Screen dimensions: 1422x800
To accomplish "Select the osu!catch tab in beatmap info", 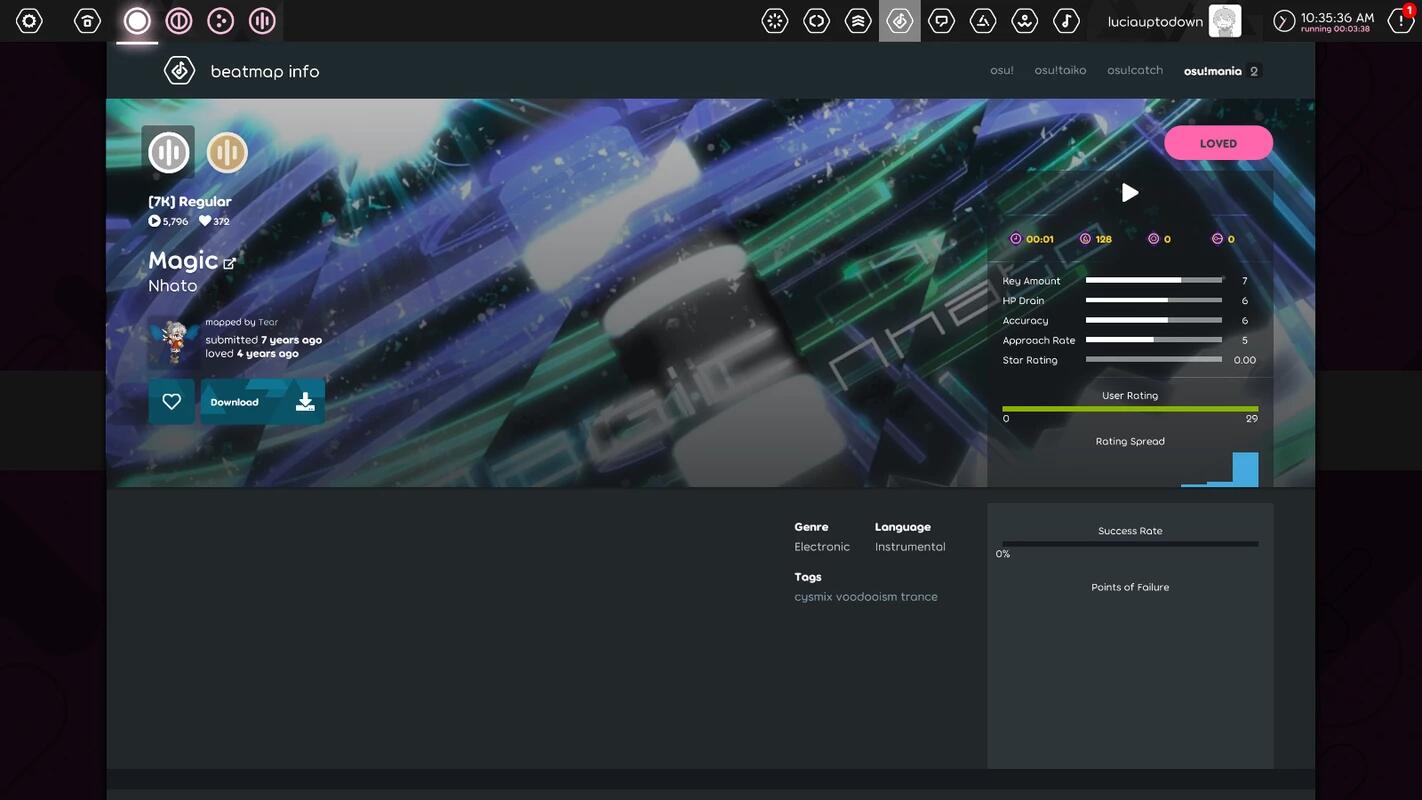I will 1134,71.
